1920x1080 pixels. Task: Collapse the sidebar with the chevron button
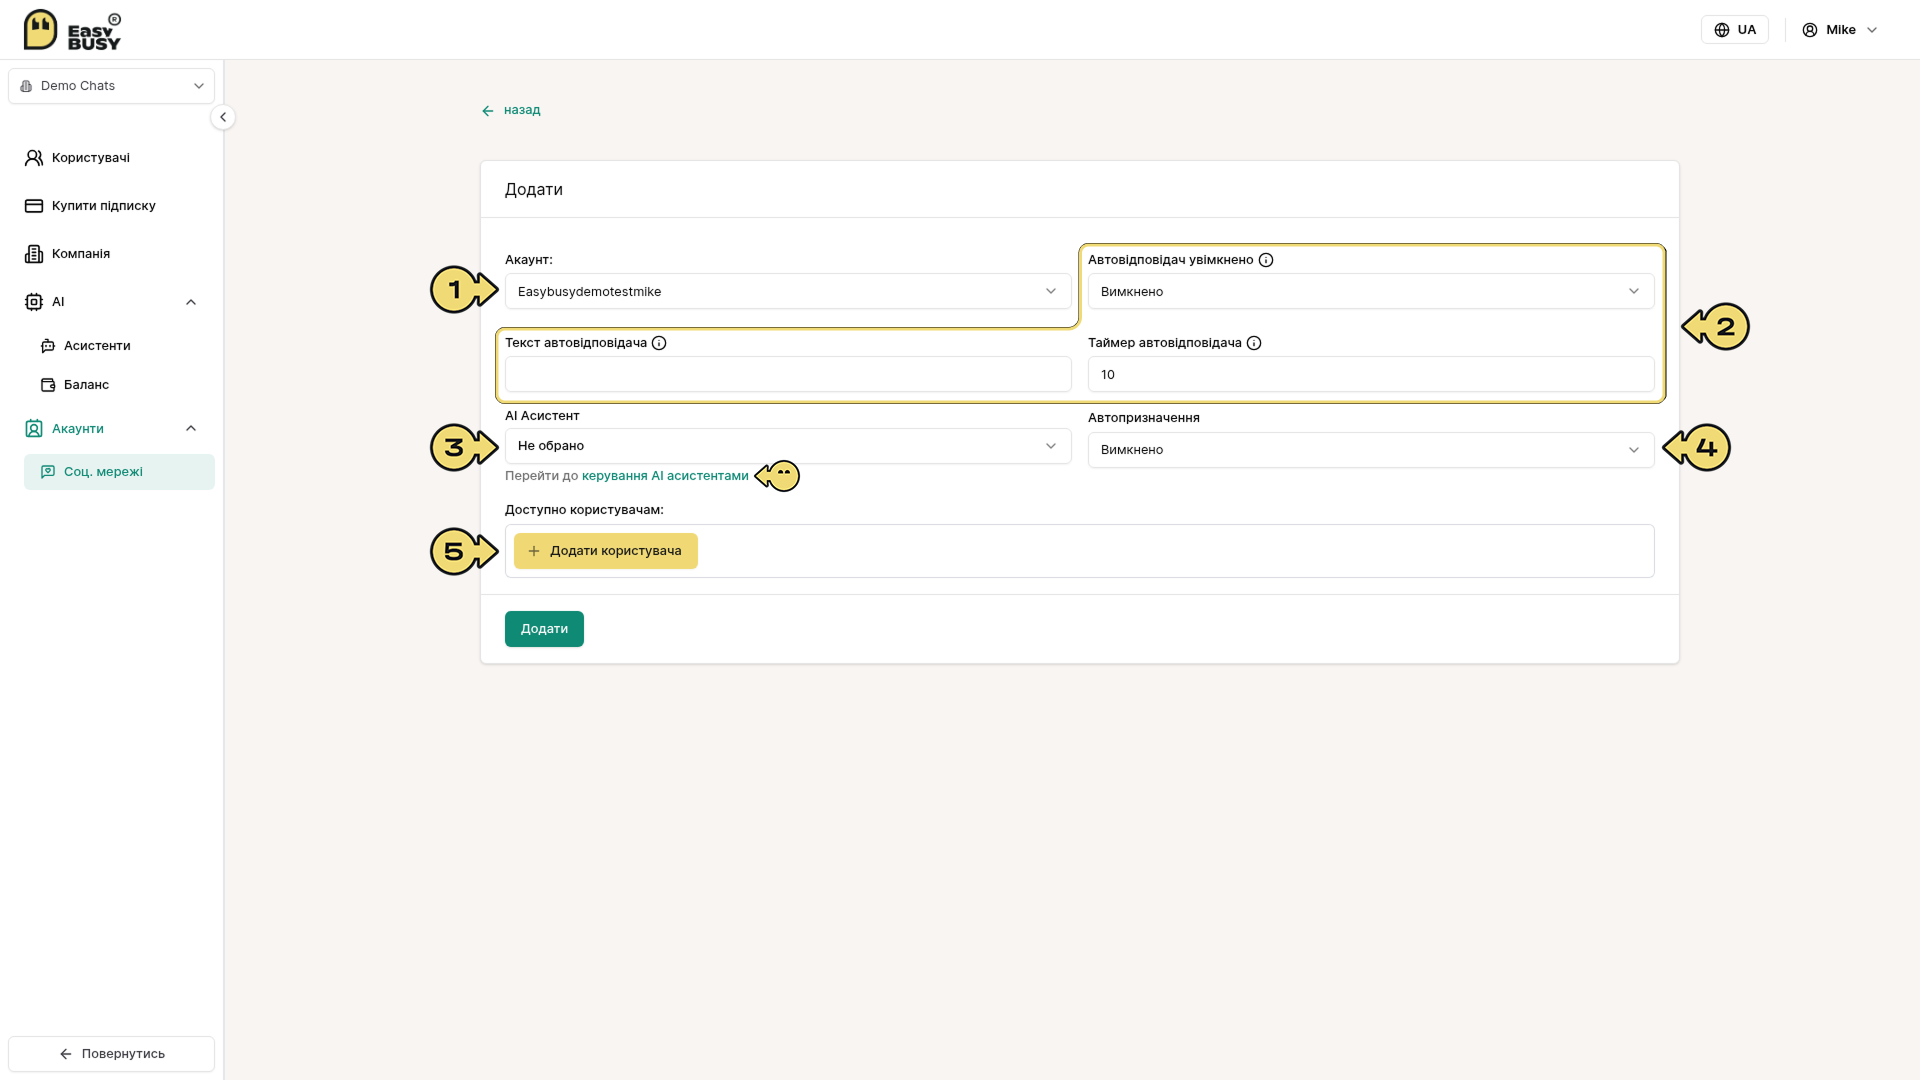(223, 117)
